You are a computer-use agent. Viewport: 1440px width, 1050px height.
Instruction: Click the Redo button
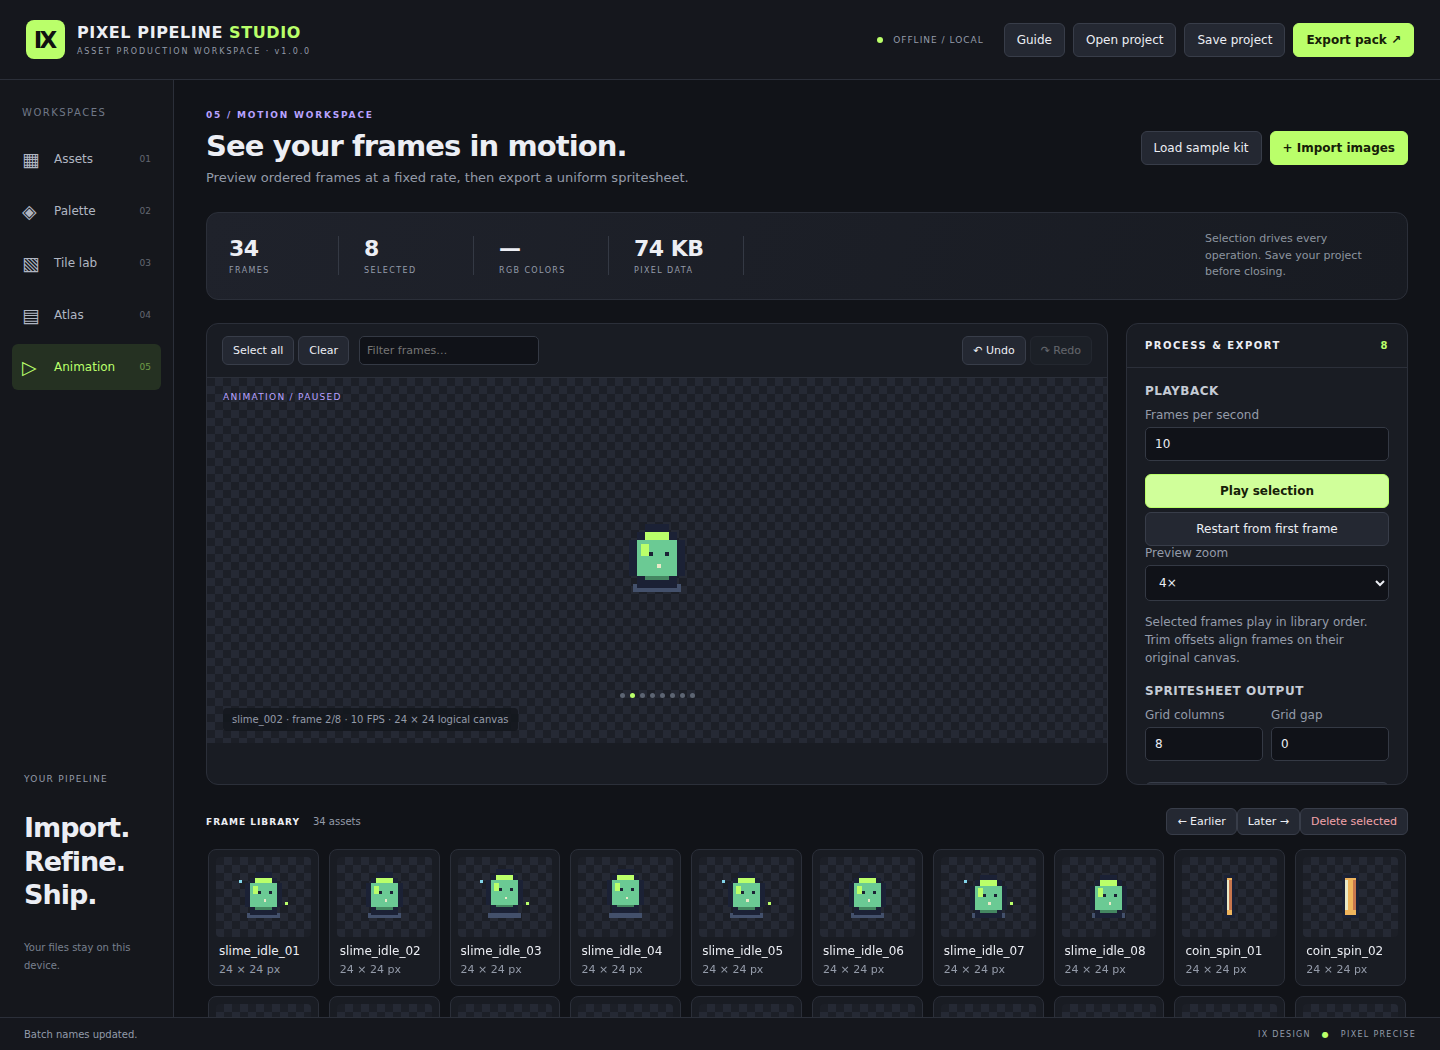tap(1061, 350)
